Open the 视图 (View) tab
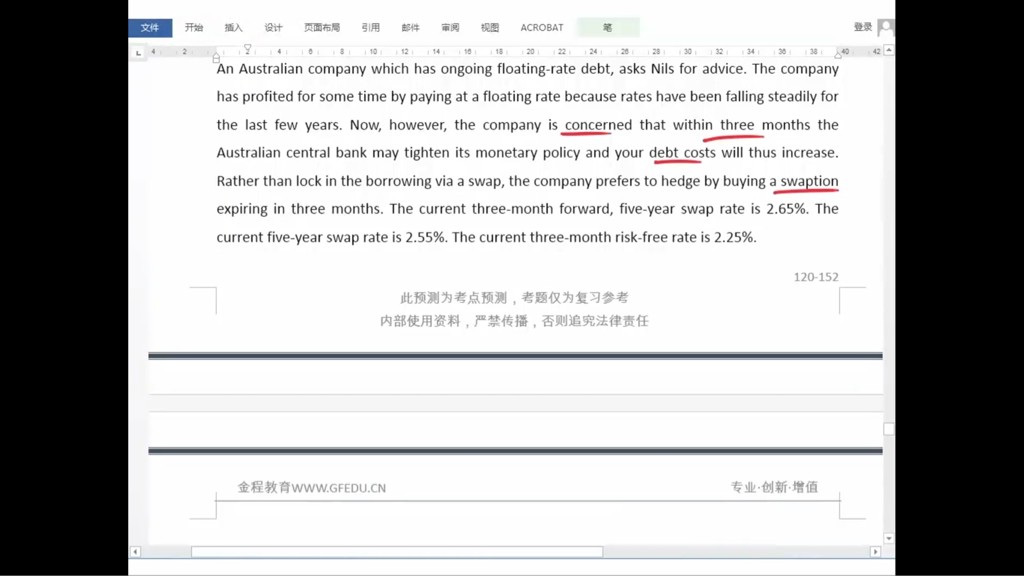This screenshot has height=576, width=1024. [490, 27]
